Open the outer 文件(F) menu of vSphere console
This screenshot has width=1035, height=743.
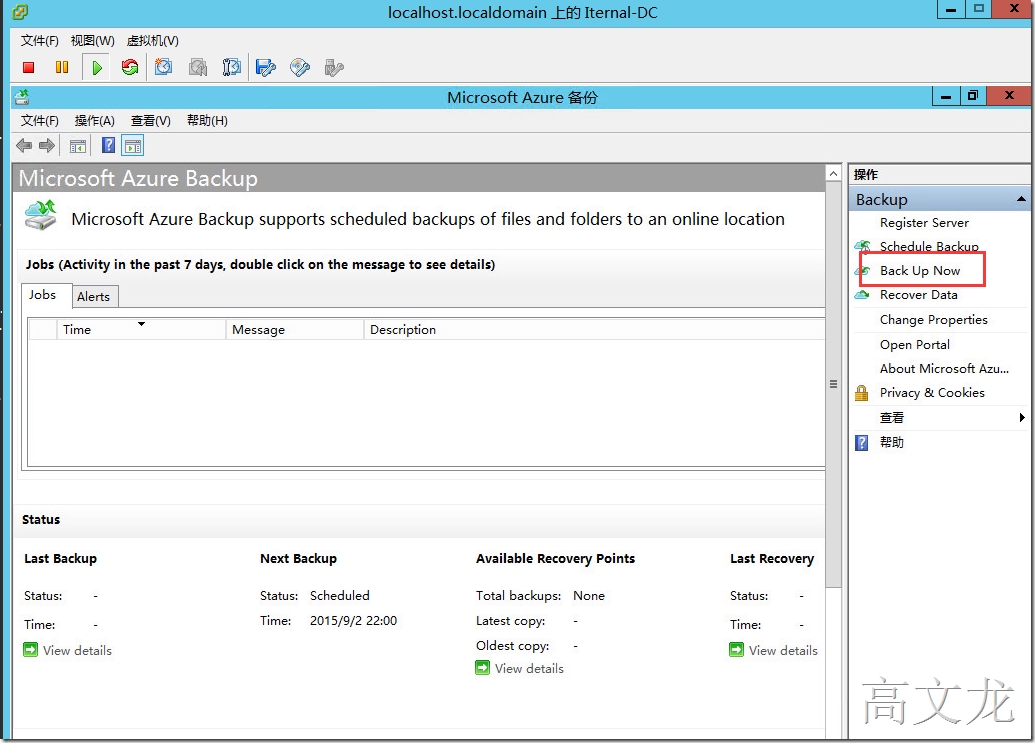click(40, 41)
